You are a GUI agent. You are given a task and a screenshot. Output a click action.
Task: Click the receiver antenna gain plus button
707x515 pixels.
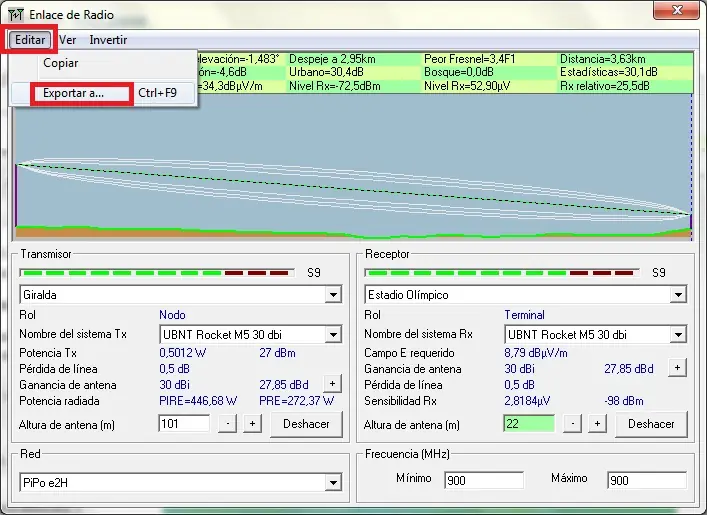click(677, 368)
